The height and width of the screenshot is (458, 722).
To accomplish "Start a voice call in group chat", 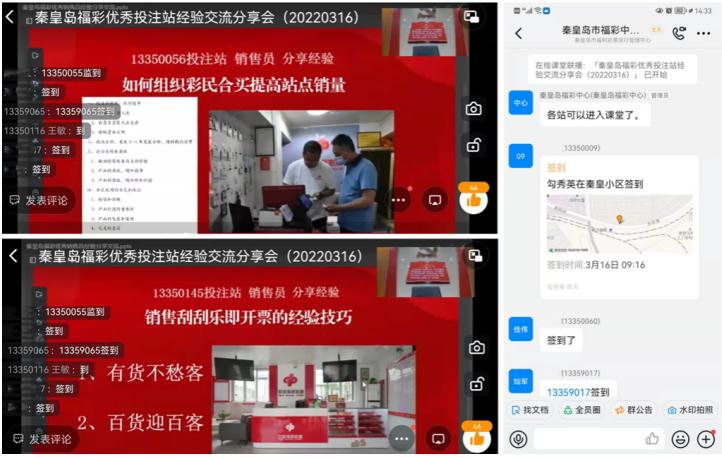I will [x=679, y=33].
